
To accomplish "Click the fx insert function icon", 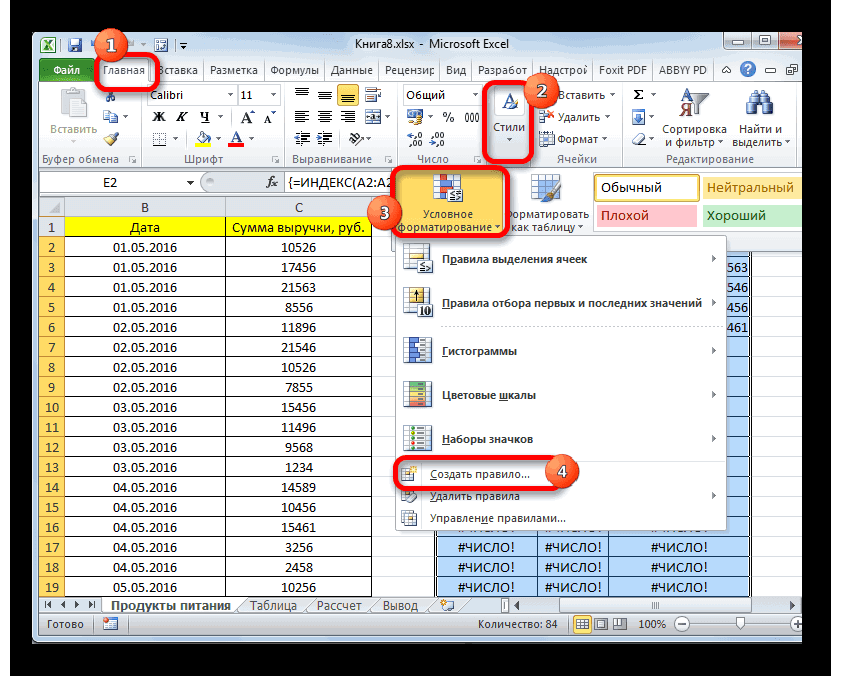I will (x=272, y=182).
